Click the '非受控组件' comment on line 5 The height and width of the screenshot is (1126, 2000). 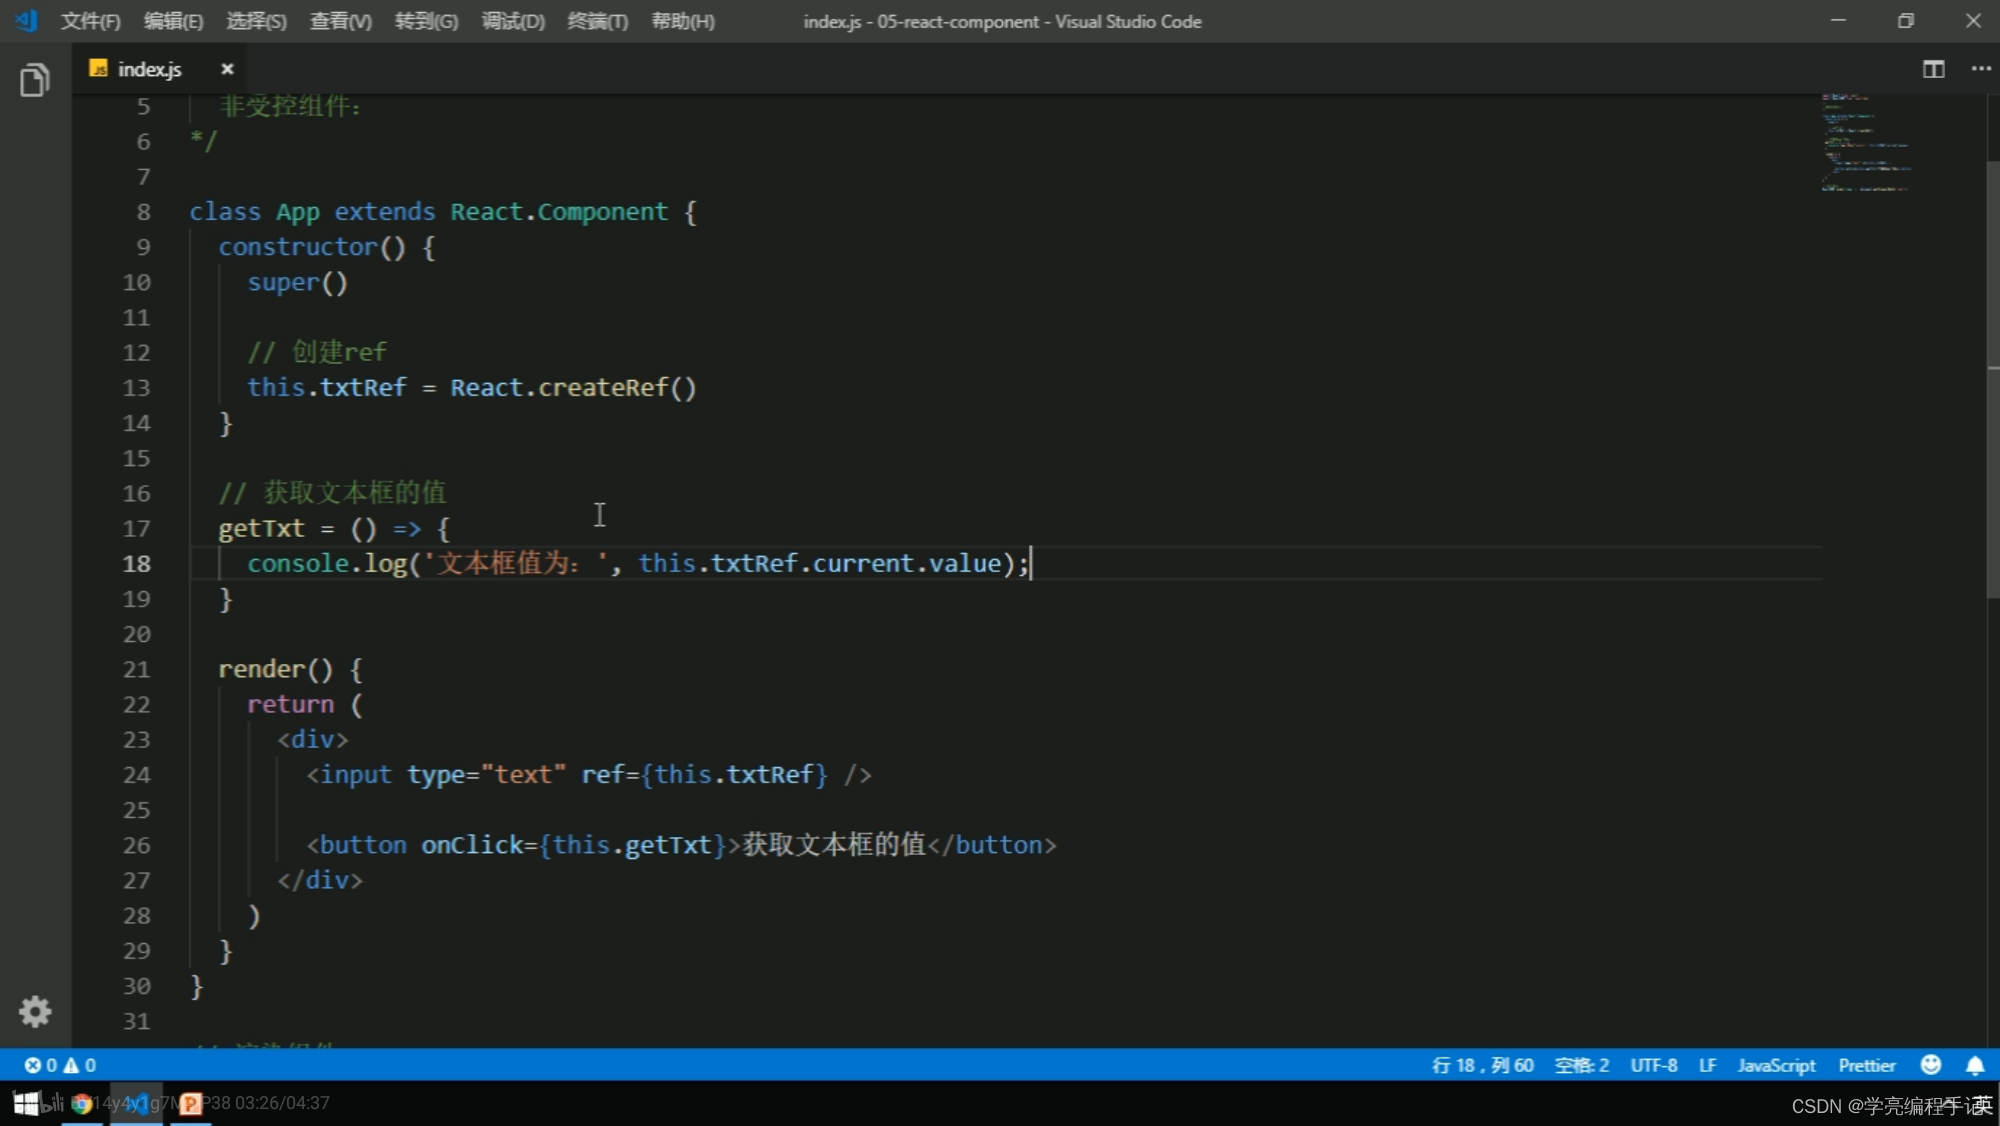290,106
